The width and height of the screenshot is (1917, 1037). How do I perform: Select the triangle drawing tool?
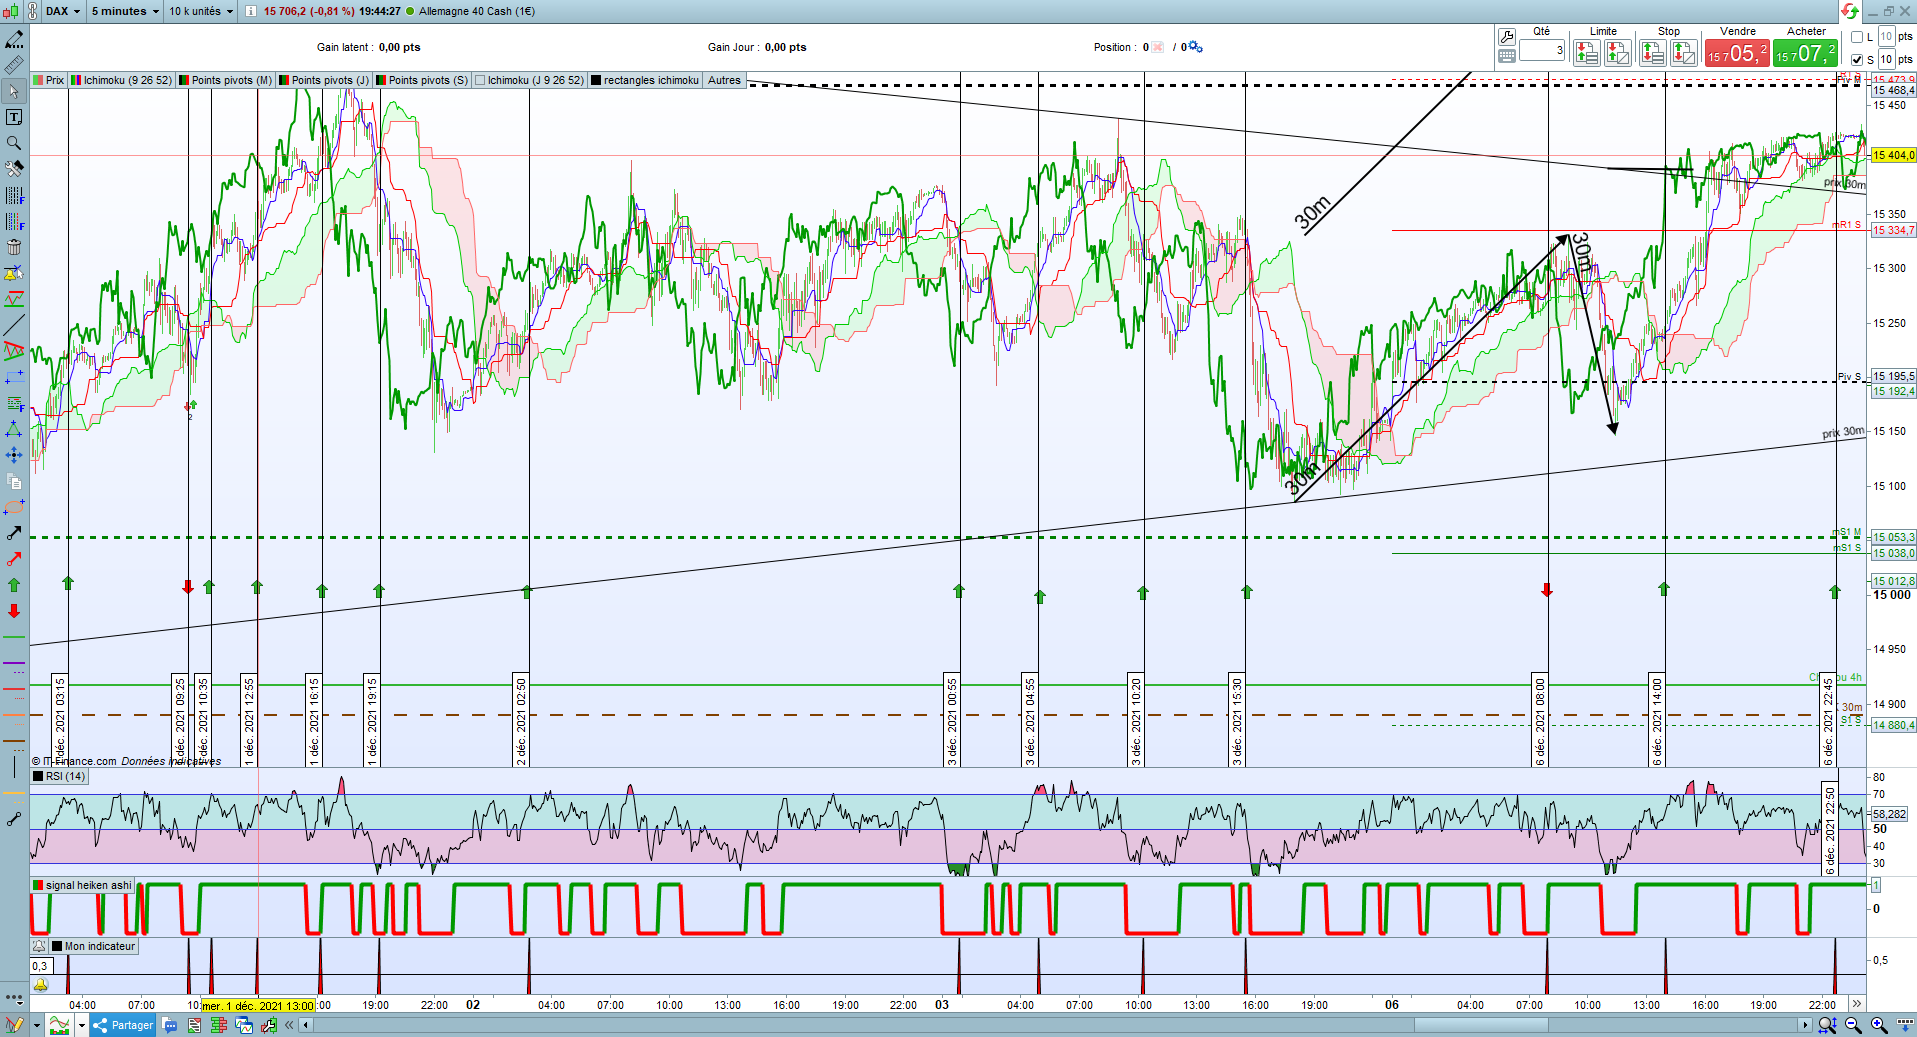pyautogui.click(x=14, y=429)
